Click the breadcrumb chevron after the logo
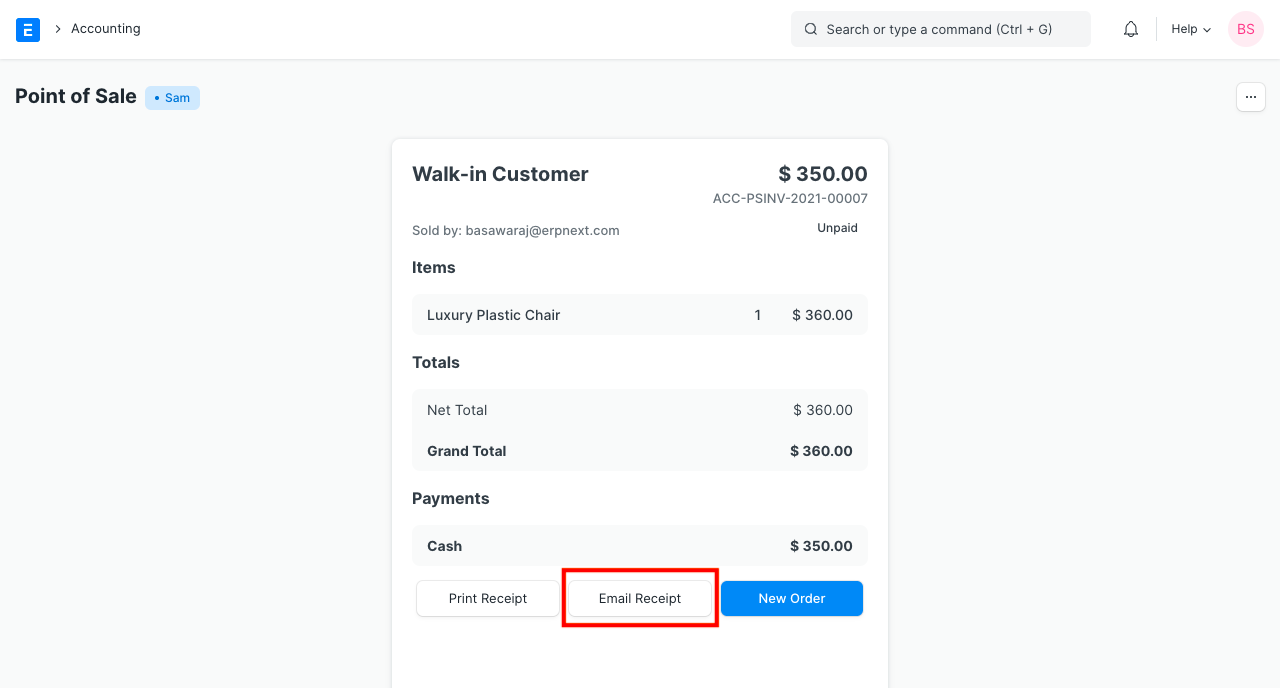Screen dimensions: 1280x688 [56, 29]
